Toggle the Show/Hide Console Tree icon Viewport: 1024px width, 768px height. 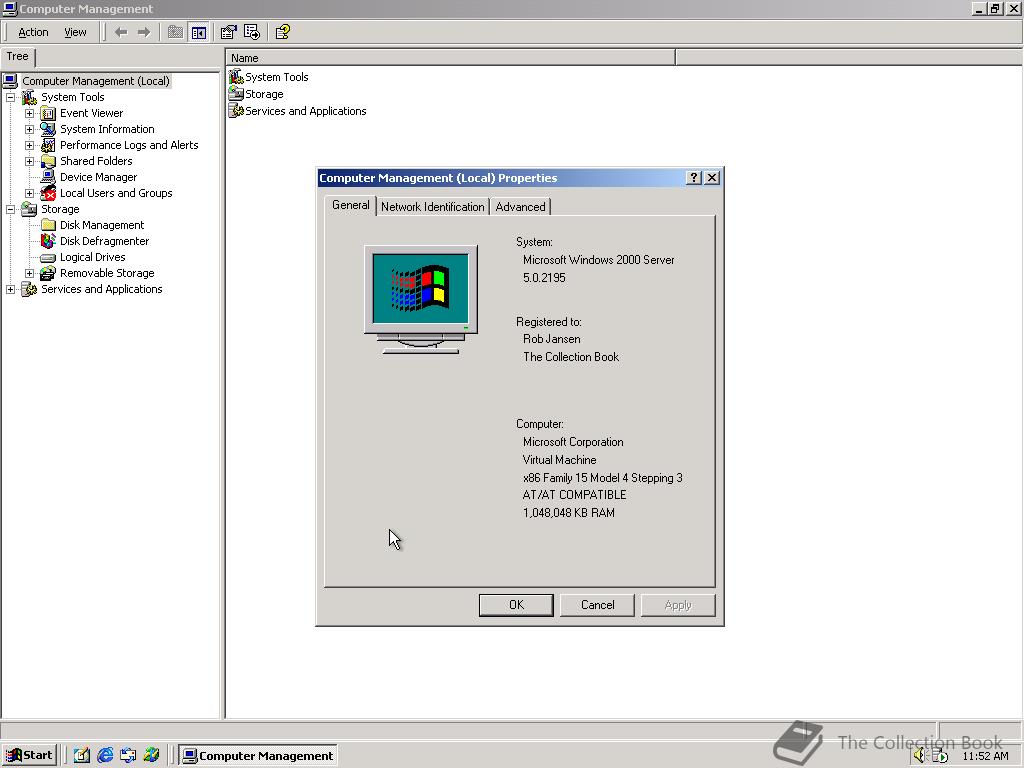click(x=199, y=32)
